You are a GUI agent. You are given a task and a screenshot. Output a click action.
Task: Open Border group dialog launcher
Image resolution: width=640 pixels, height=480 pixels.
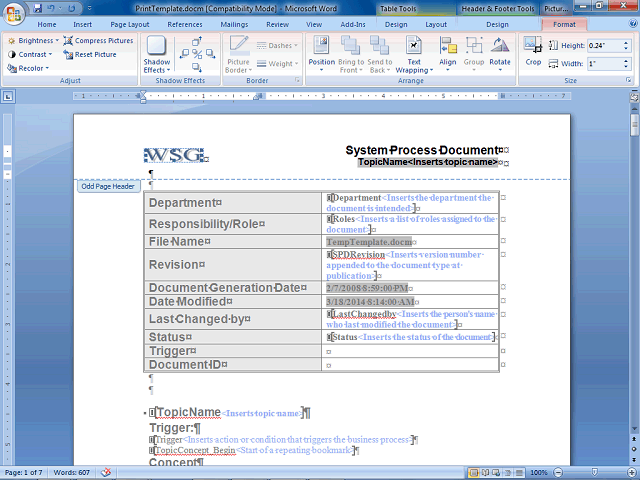(x=298, y=80)
